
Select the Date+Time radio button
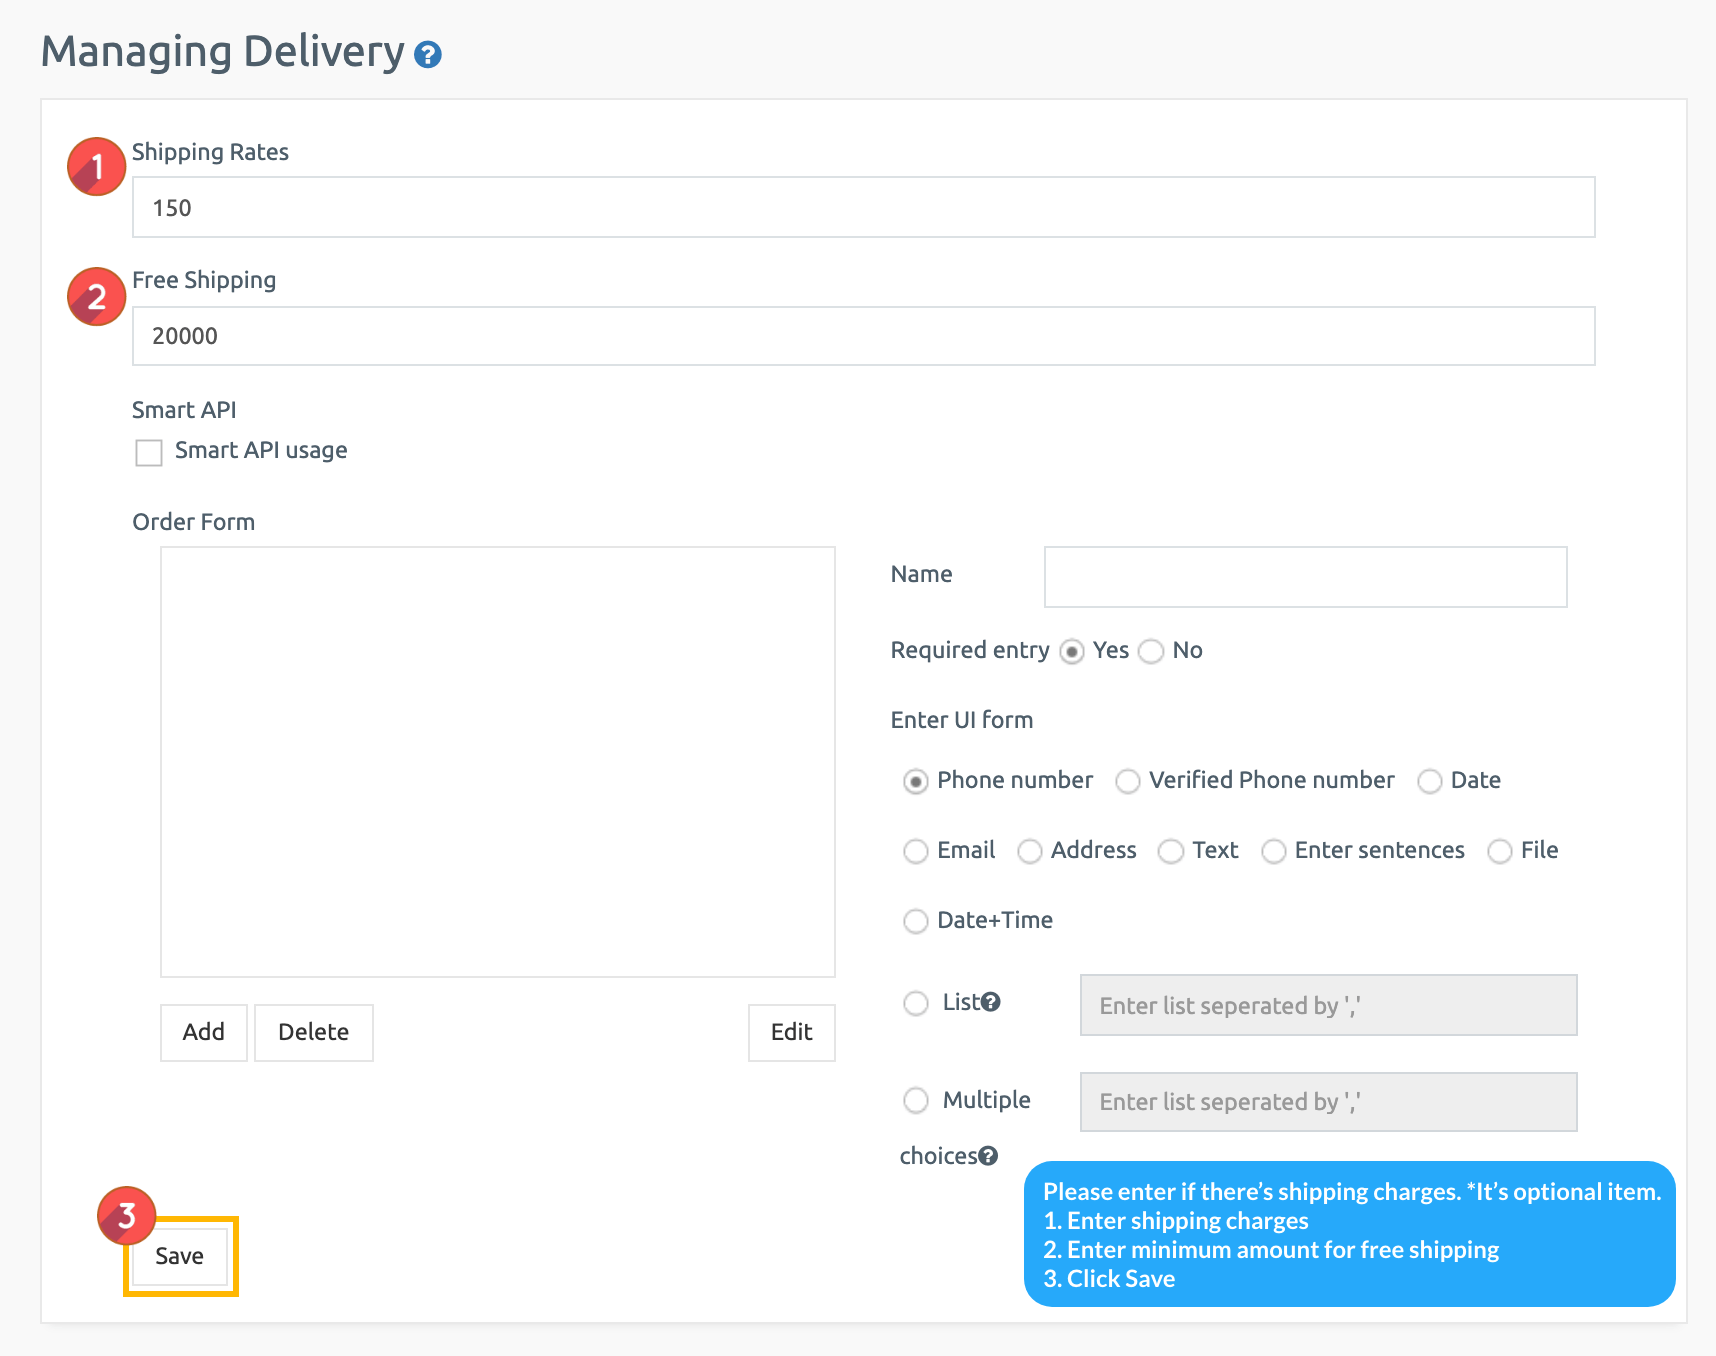916,922
